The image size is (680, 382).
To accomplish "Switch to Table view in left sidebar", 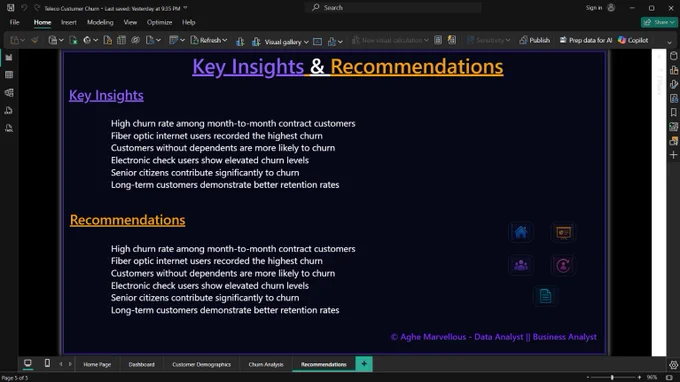I will click(9, 75).
